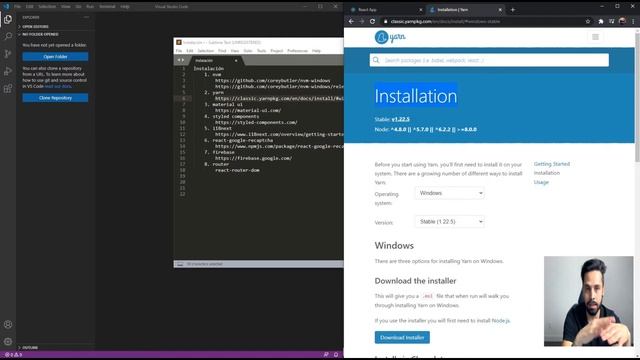Open the Getting Started sidebar link
Image resolution: width=640 pixels, height=360 pixels.
[551, 164]
